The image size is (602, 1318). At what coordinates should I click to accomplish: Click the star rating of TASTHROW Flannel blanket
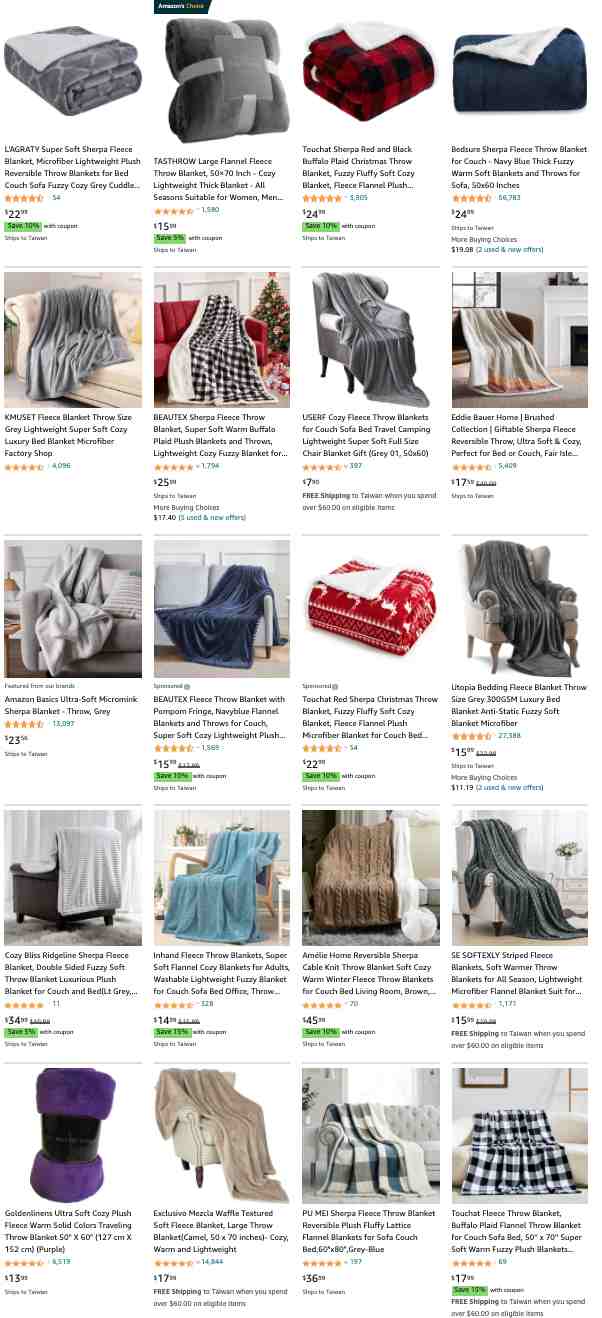click(x=173, y=210)
